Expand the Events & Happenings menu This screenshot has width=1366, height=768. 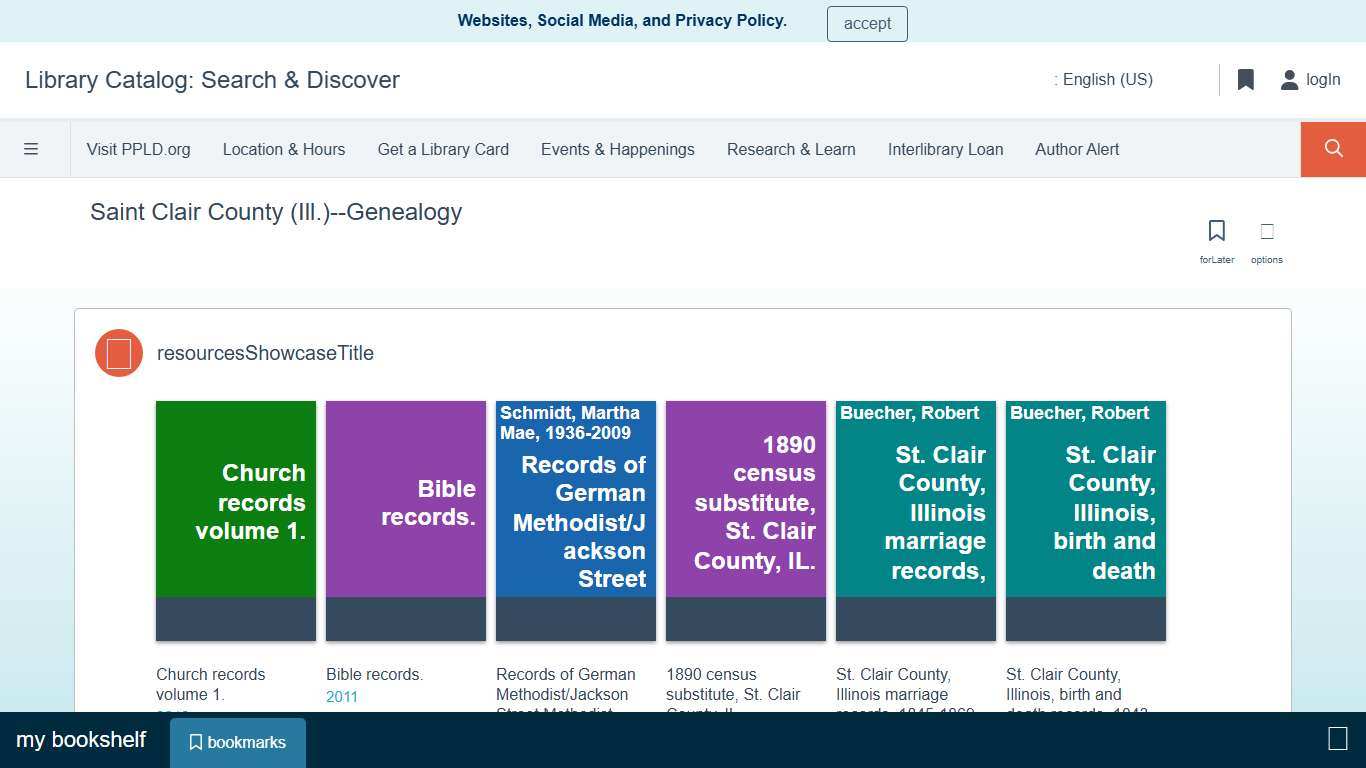pyautogui.click(x=617, y=149)
